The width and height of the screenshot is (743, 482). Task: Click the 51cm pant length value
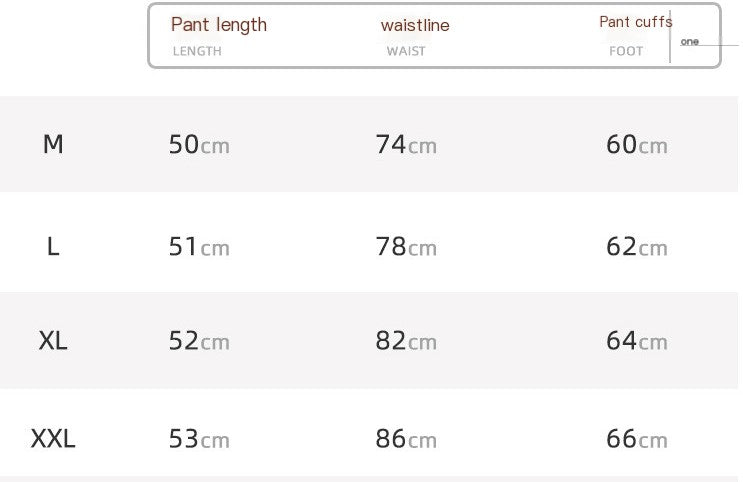coord(199,246)
